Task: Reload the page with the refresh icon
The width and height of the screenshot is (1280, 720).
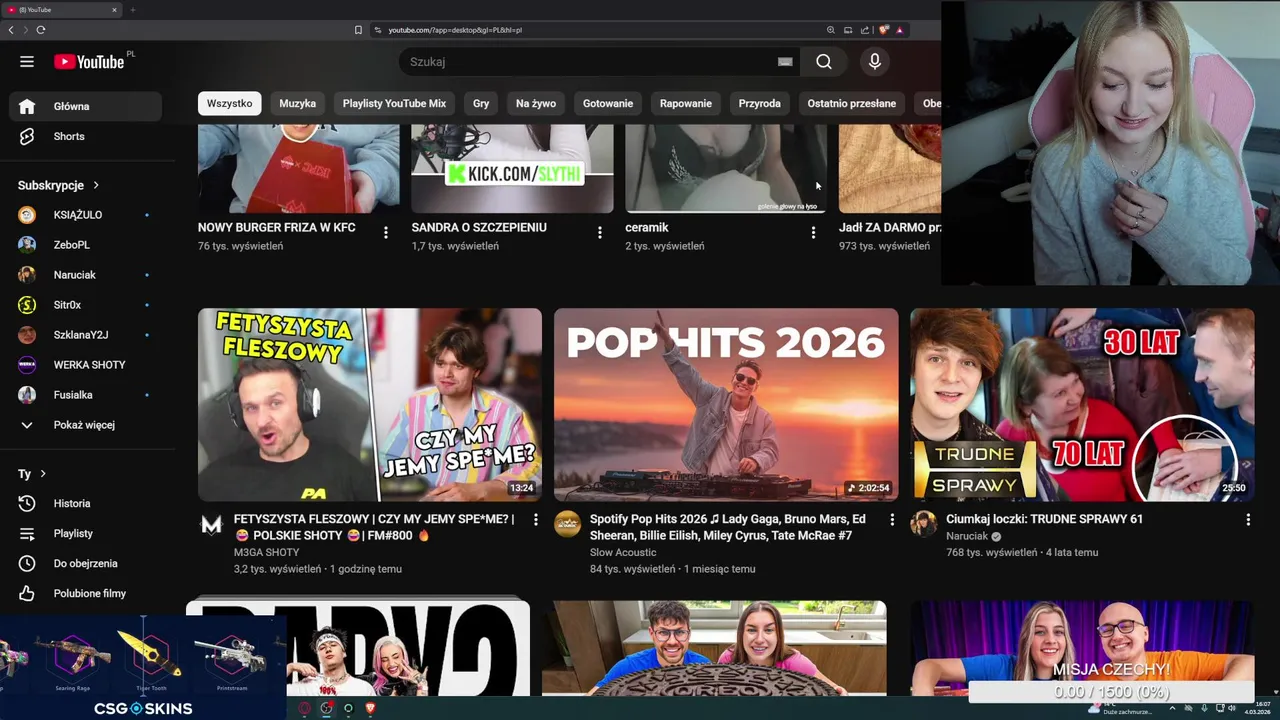Action: click(x=40, y=30)
